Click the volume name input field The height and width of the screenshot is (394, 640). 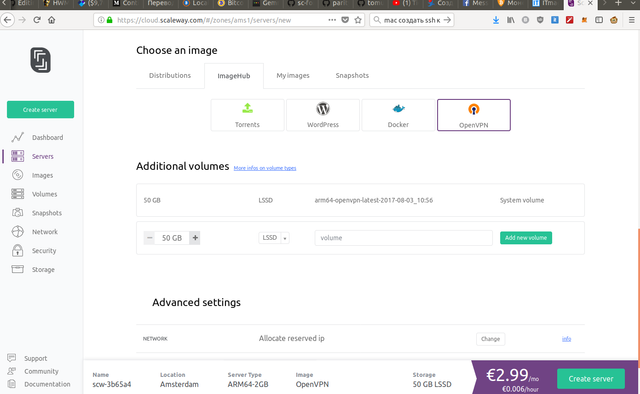point(403,238)
